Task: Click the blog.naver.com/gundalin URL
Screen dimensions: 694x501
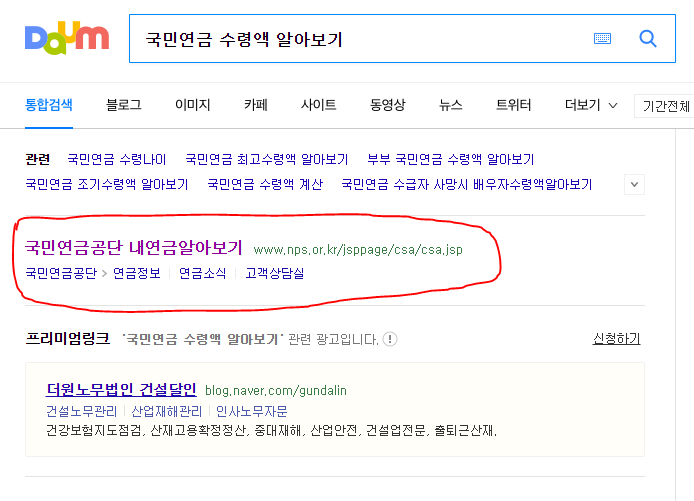Action: pyautogui.click(x=276, y=391)
